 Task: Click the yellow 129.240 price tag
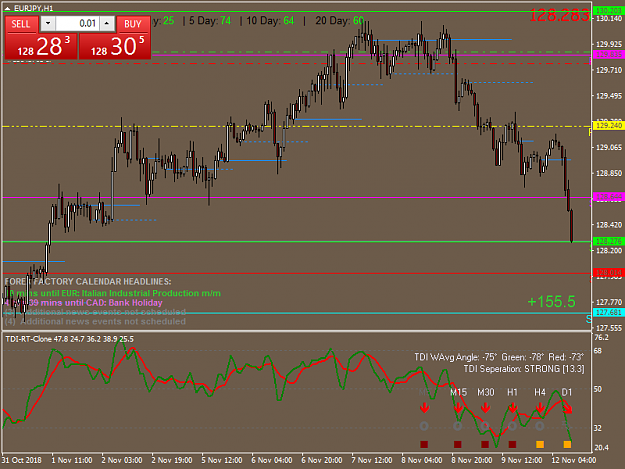[608, 126]
